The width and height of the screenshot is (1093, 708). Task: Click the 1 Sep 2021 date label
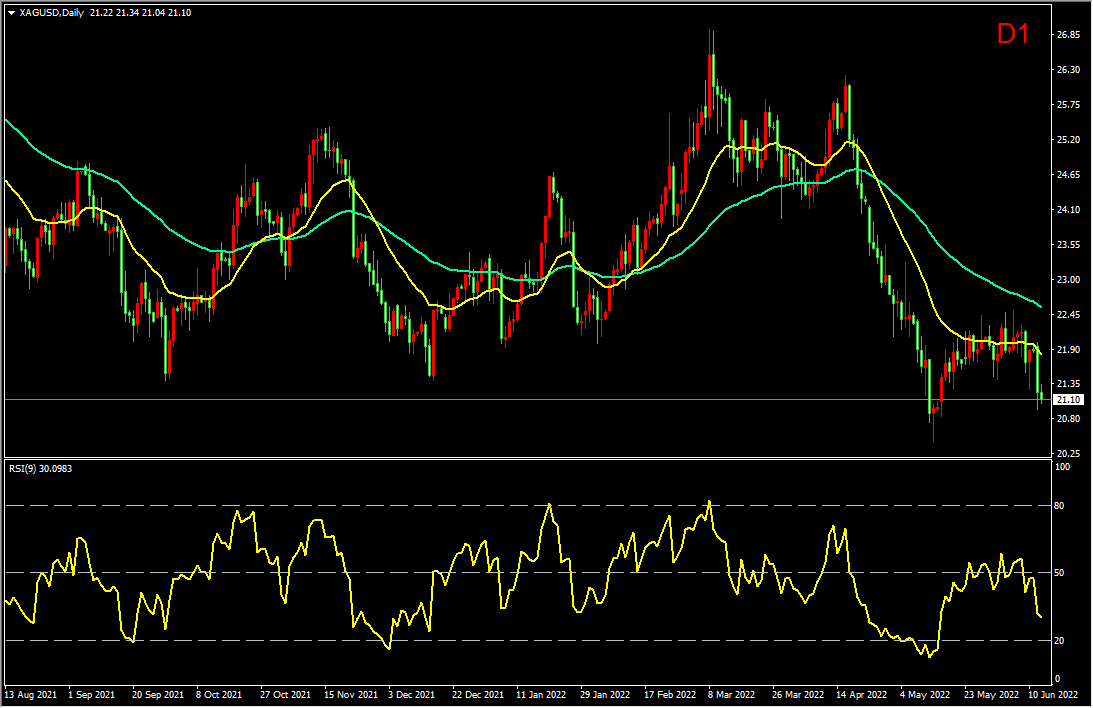(x=91, y=695)
